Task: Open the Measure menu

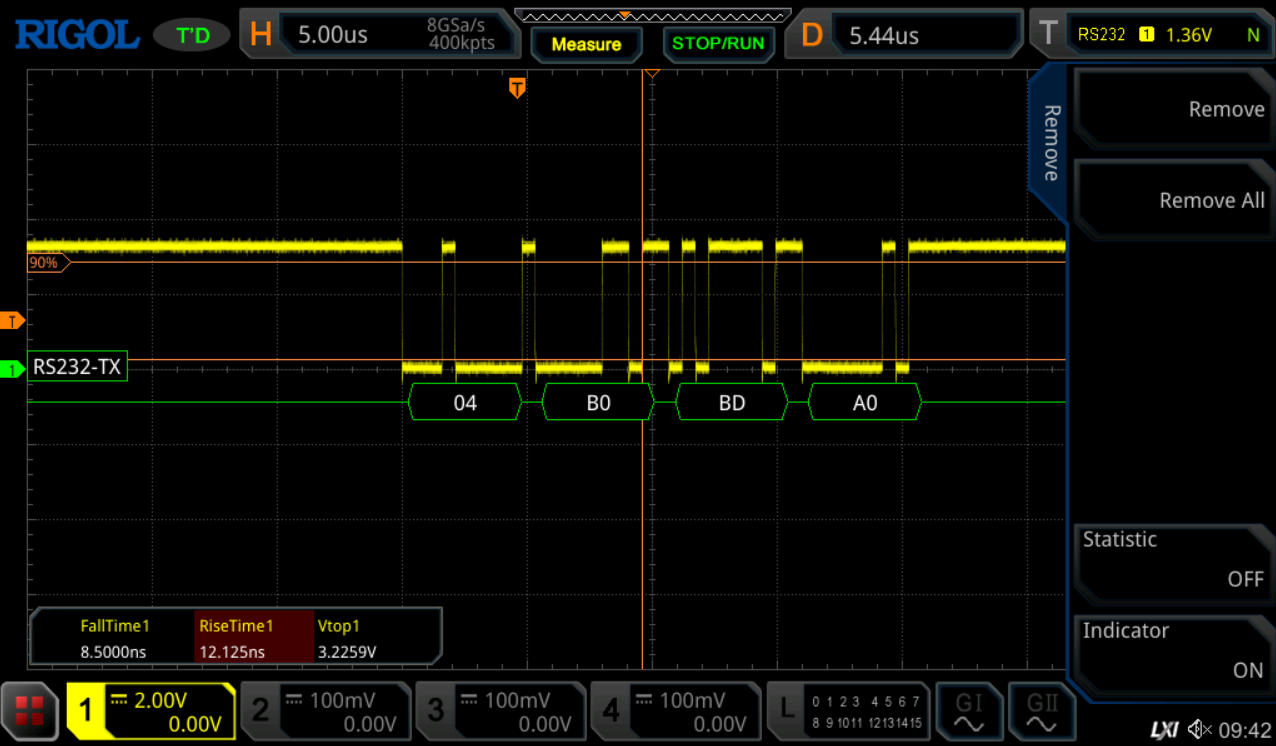Action: [x=586, y=44]
